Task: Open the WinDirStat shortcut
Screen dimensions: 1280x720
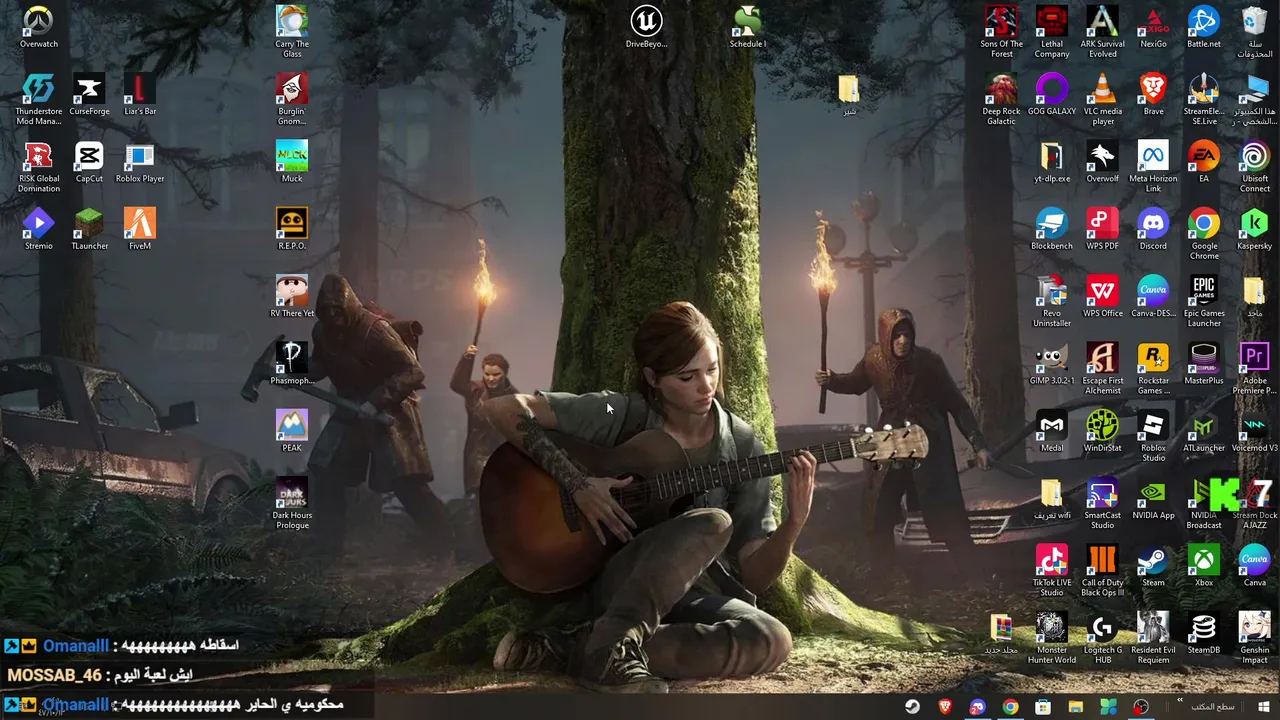Action: [1103, 431]
